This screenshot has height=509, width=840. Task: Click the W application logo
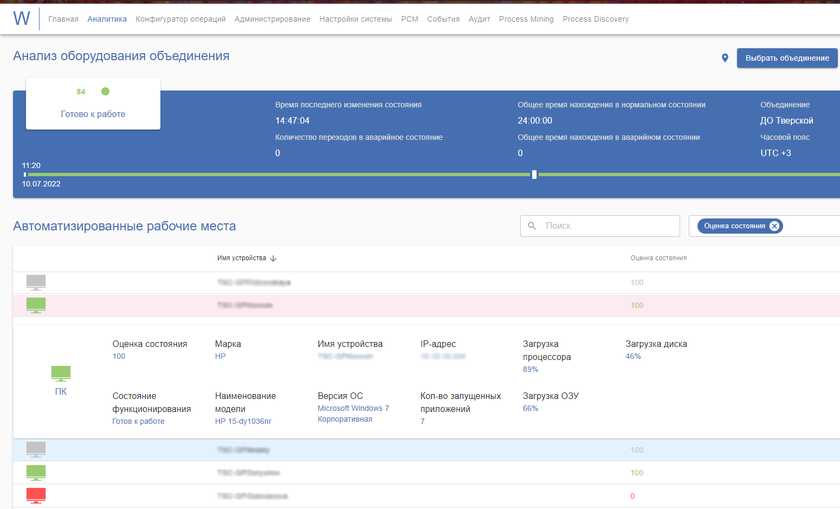point(21,19)
